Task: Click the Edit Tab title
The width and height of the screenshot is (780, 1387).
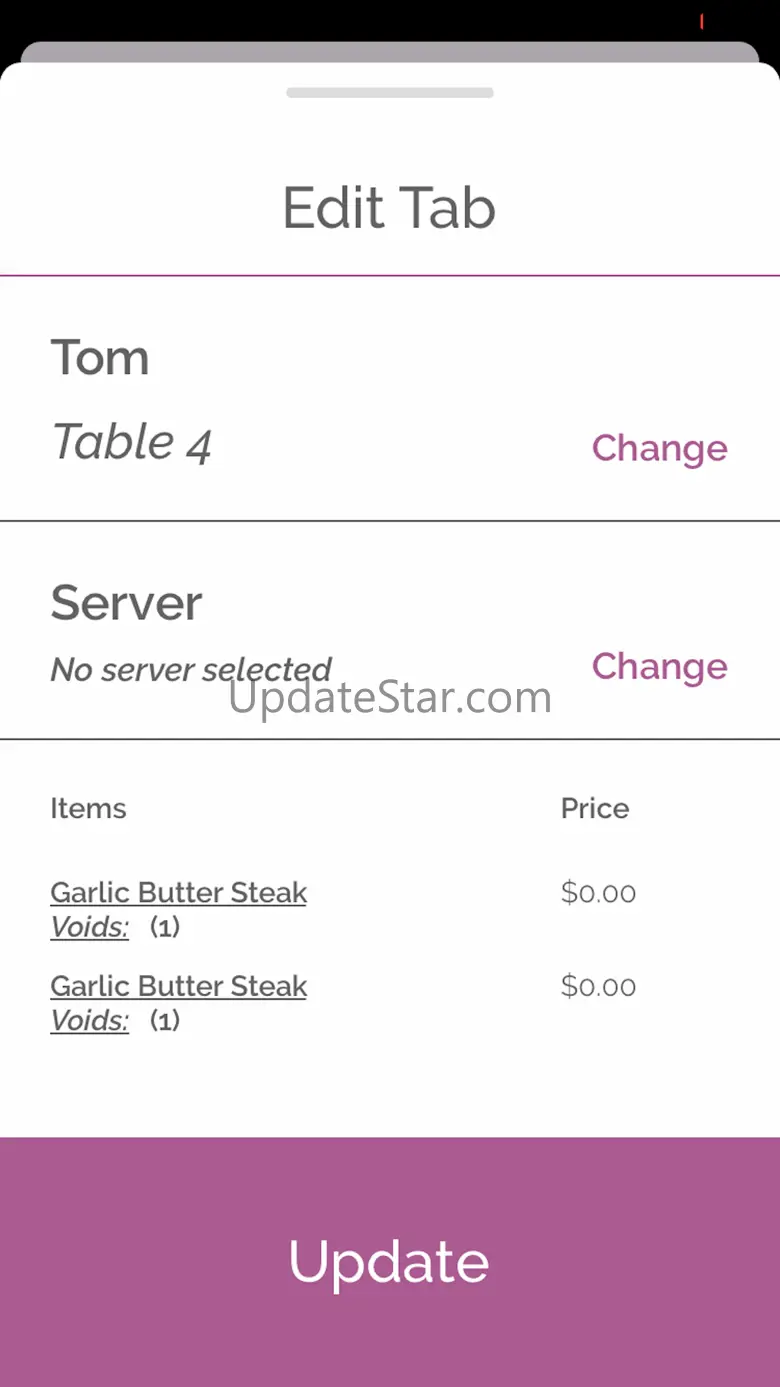Action: click(389, 208)
